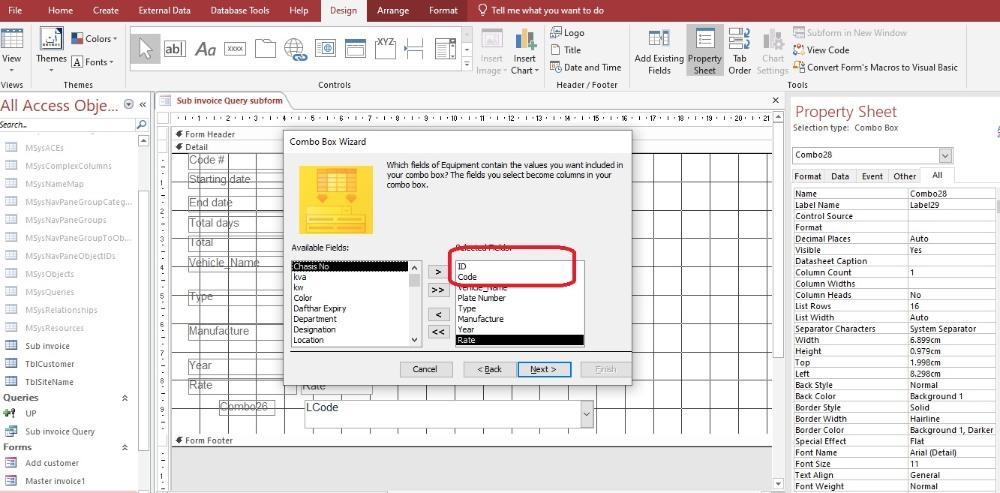Image resolution: width=1000 pixels, height=493 pixels.
Task: Click the wizard's Back button
Action: pyautogui.click(x=490, y=369)
